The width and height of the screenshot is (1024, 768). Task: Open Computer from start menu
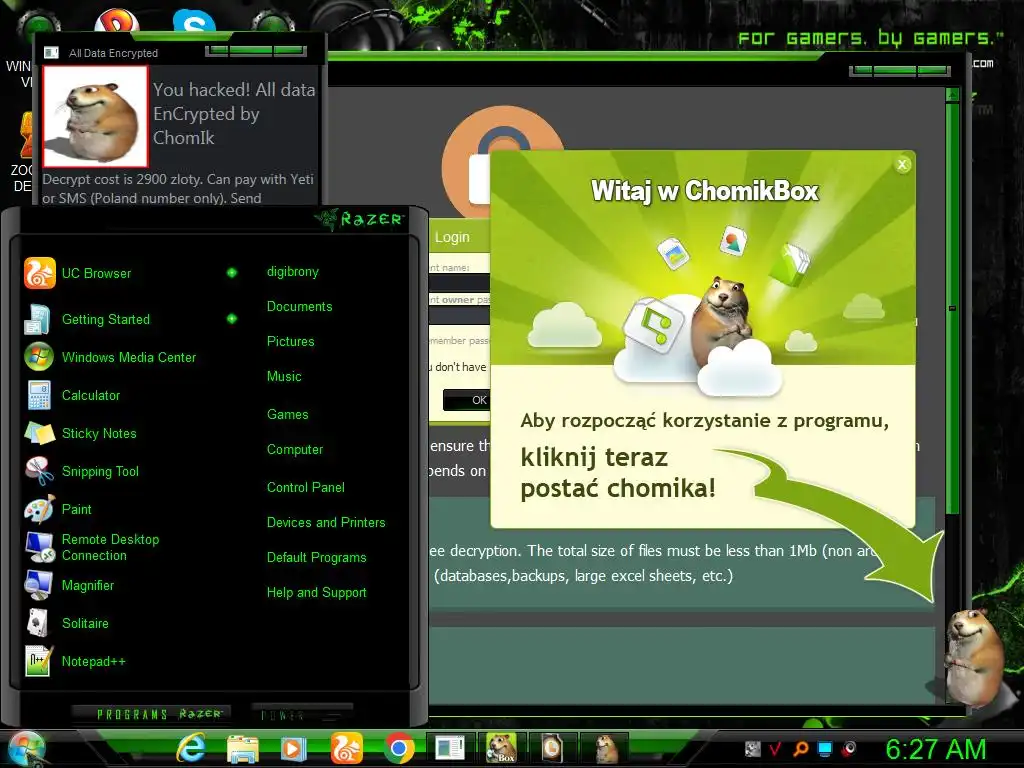tap(295, 449)
